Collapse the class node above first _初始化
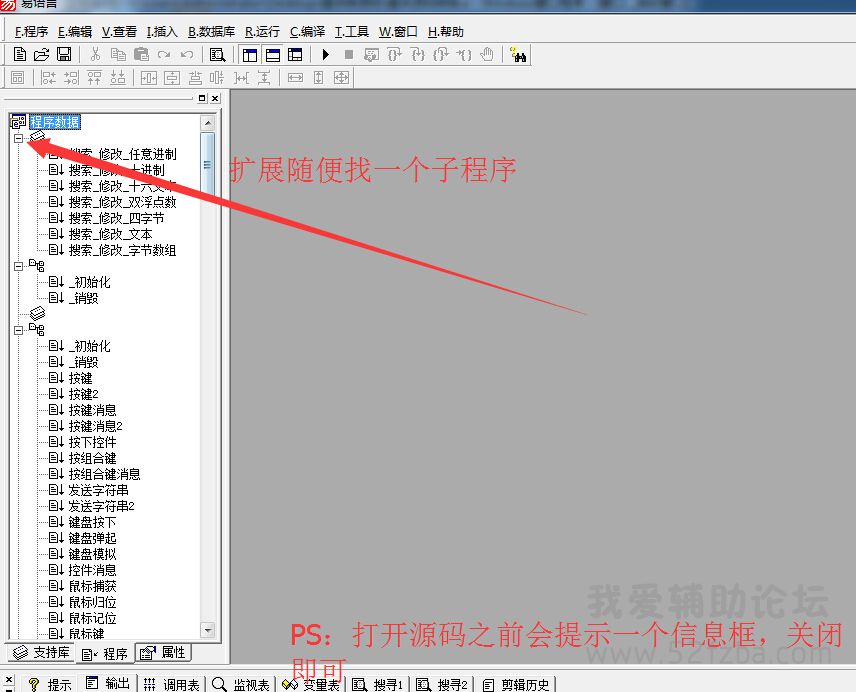Screen dimensions: 856x692 pos(19,266)
